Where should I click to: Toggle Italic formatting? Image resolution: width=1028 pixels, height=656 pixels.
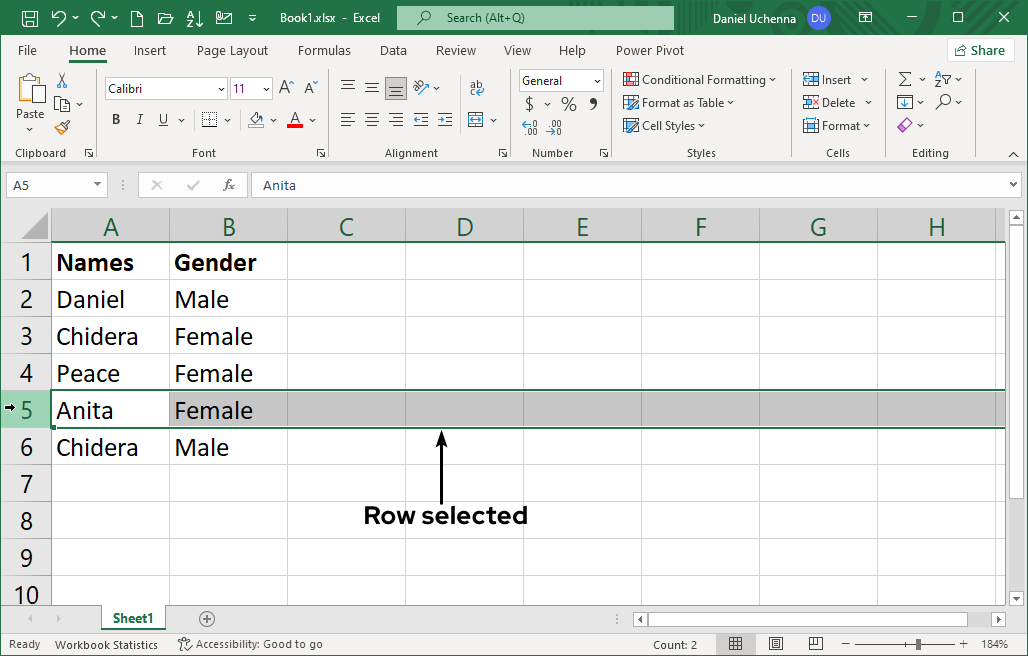pos(140,120)
